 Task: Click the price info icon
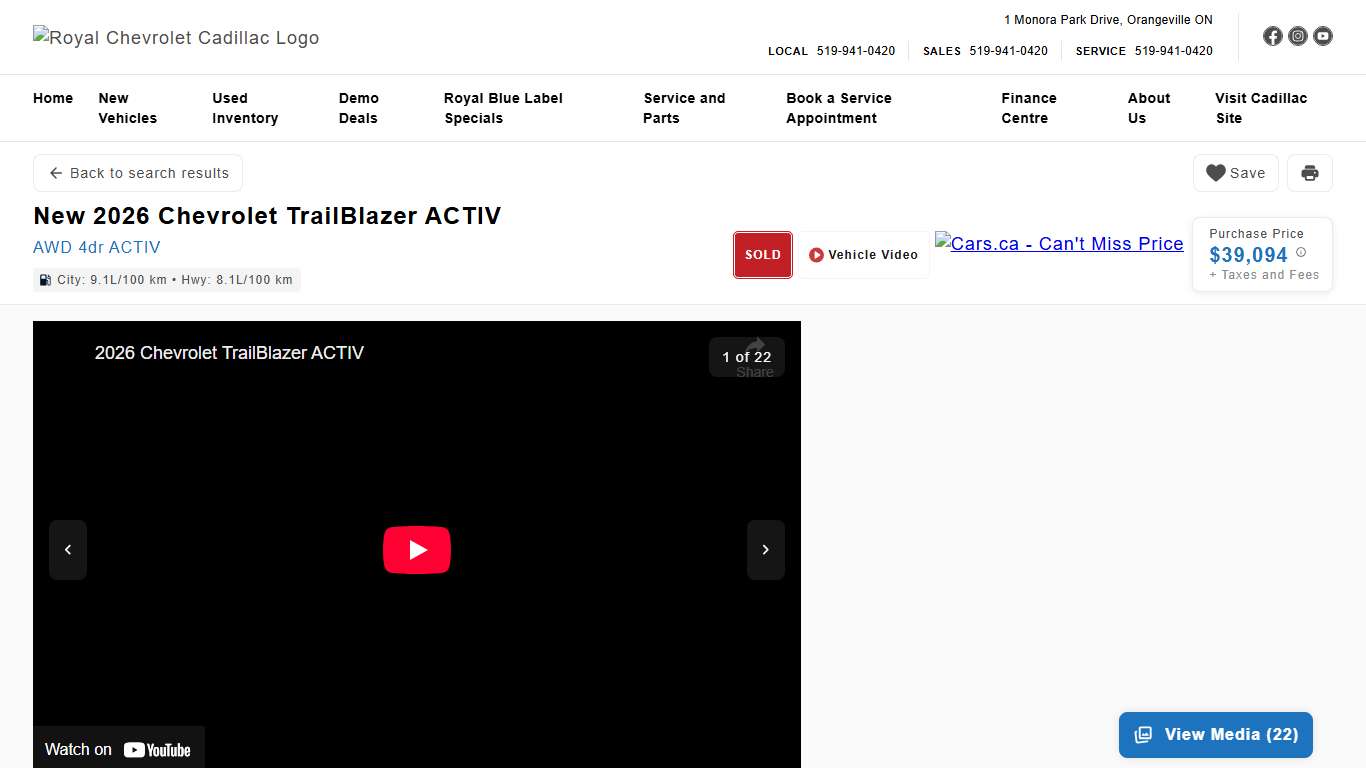pos(1301,253)
